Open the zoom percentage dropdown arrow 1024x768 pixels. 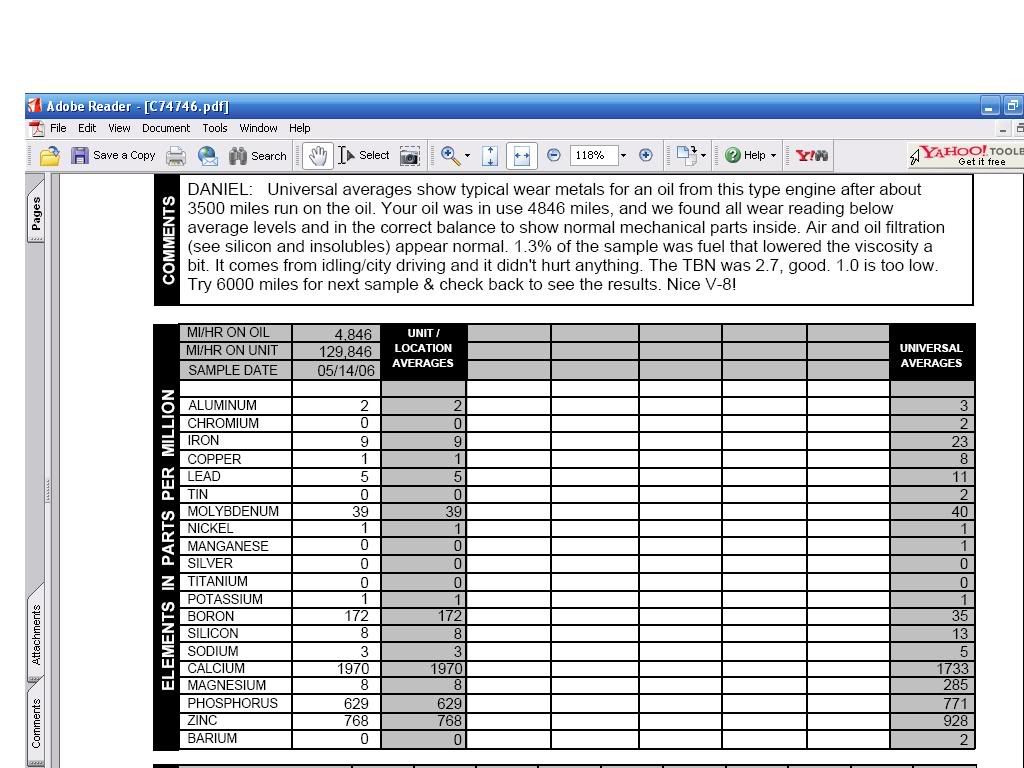623,155
